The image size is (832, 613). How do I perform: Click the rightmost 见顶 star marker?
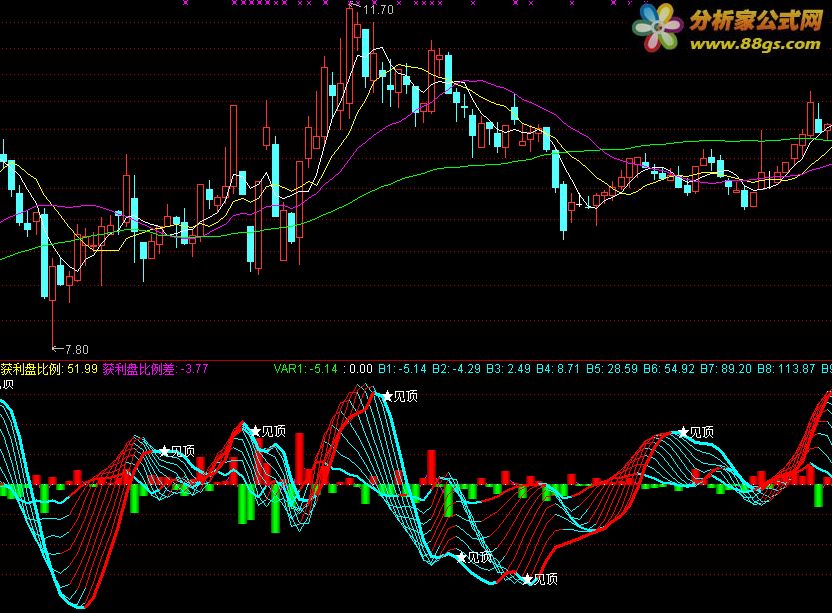[684, 432]
